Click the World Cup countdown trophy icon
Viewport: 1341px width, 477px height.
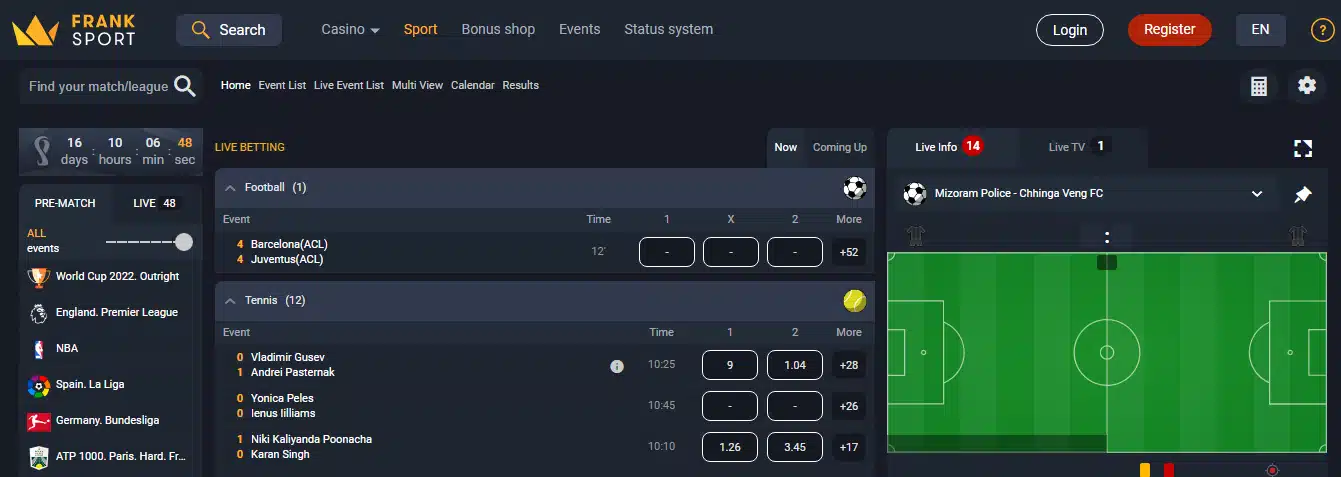click(41, 151)
